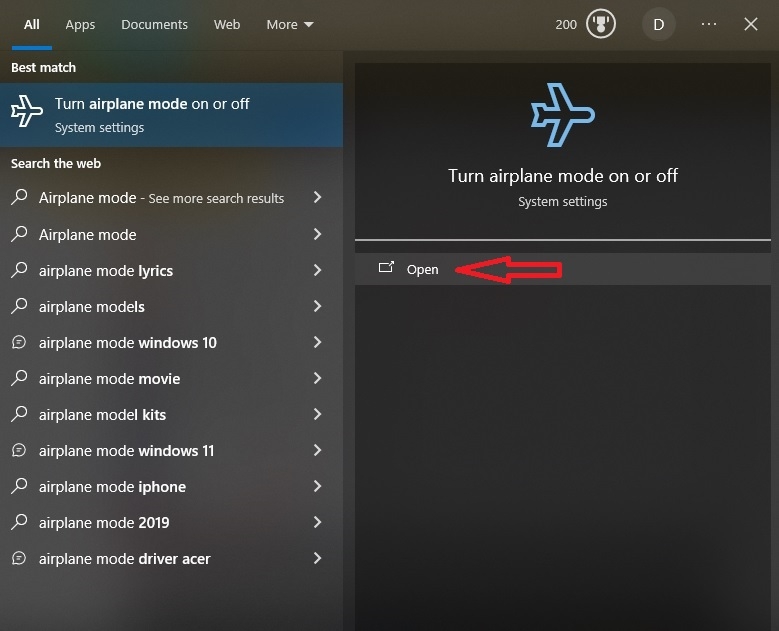Click chat icon beside airplane mode driver acer
Screen dimensions: 779x631
tap(19, 558)
